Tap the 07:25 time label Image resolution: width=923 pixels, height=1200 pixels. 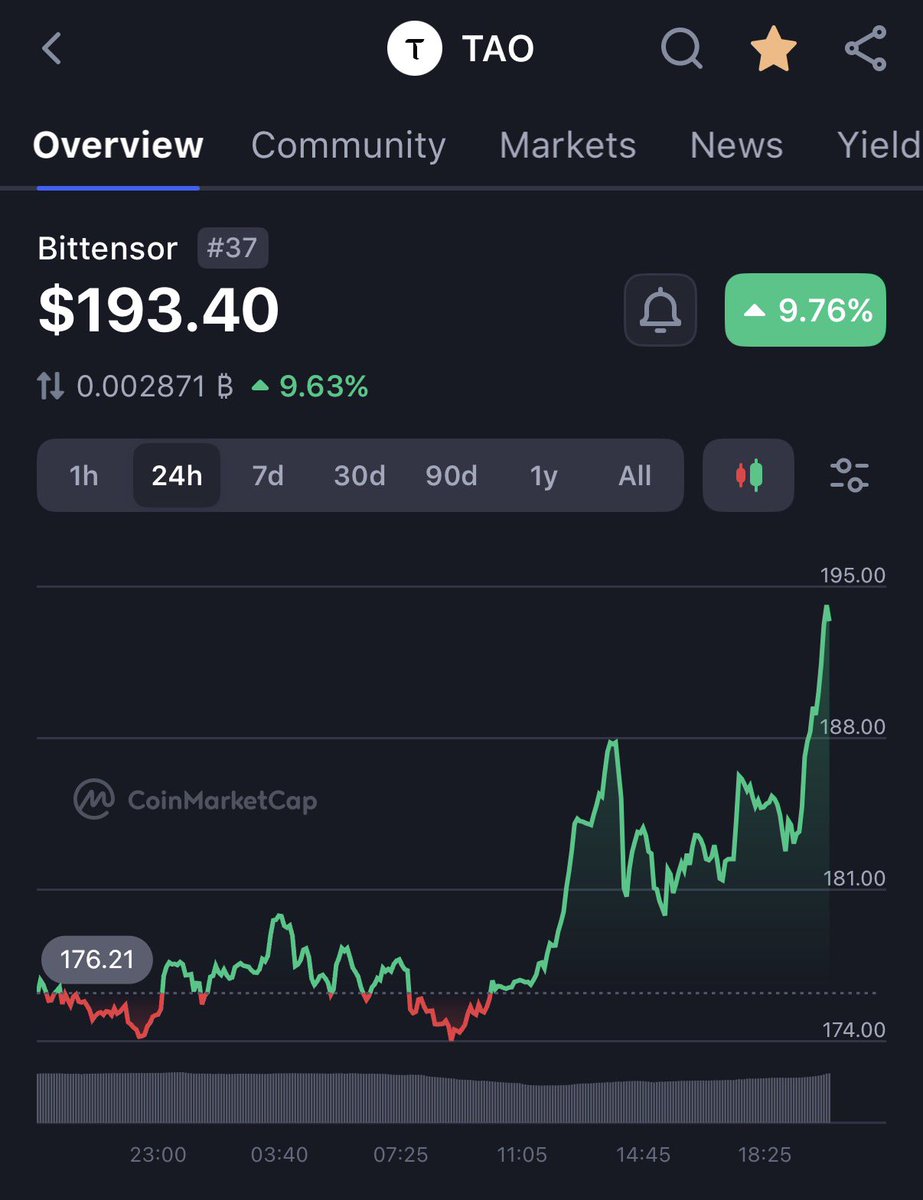(x=400, y=1154)
